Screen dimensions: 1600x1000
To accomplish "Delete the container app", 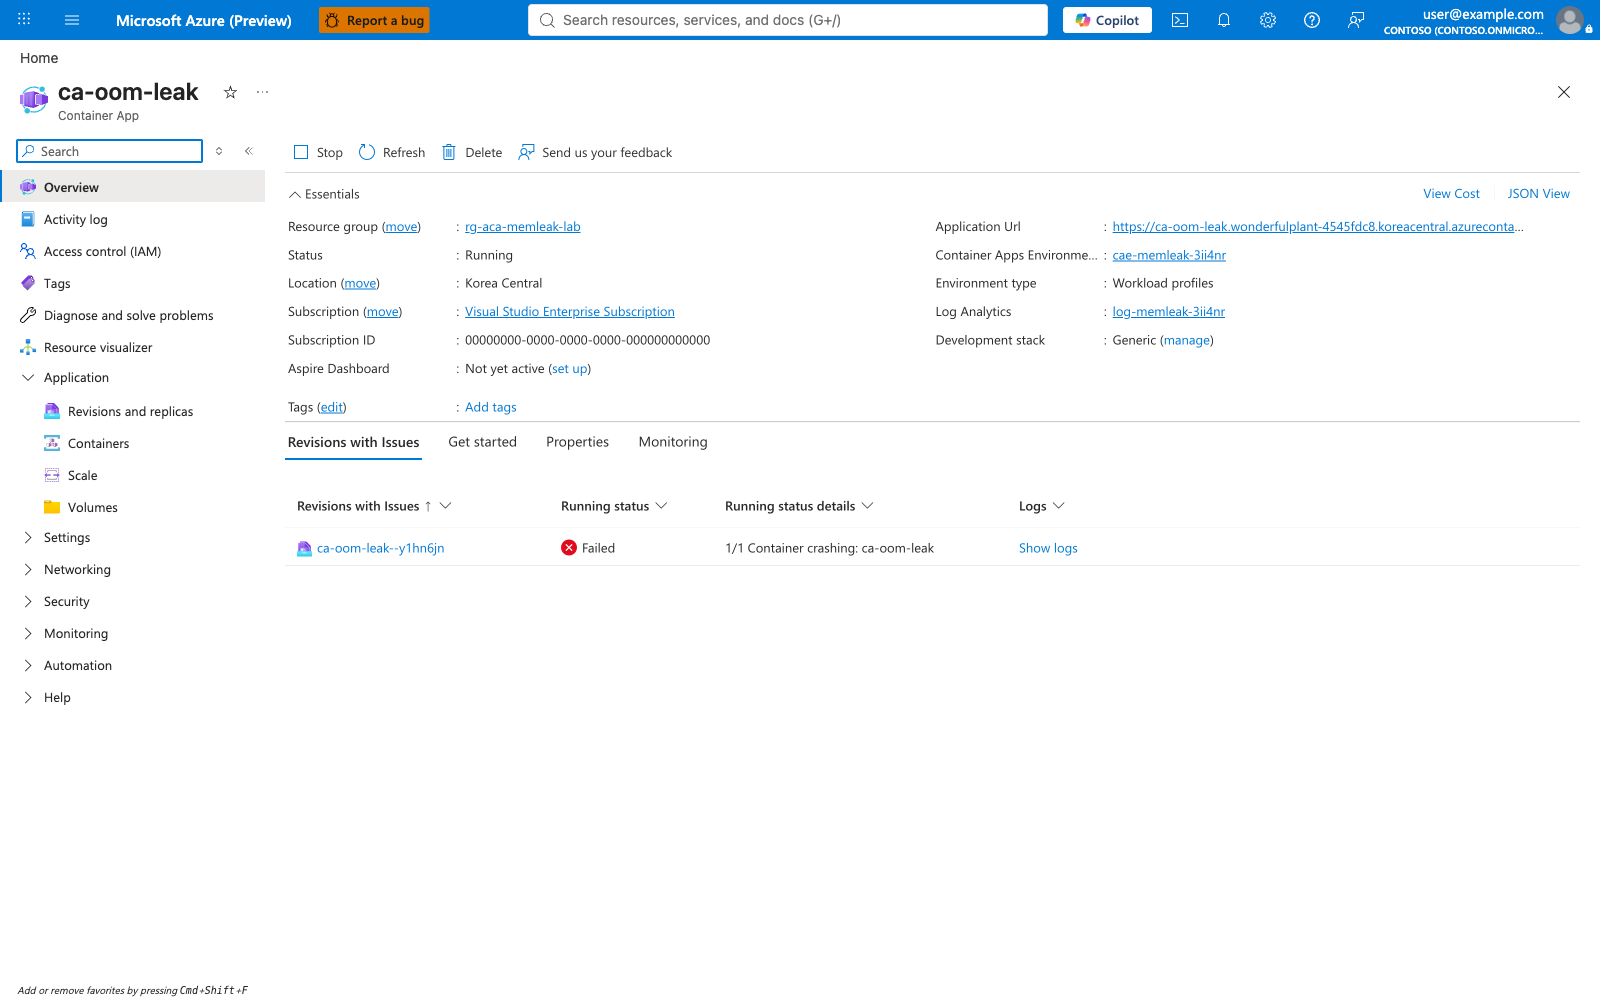I will pyautogui.click(x=472, y=152).
